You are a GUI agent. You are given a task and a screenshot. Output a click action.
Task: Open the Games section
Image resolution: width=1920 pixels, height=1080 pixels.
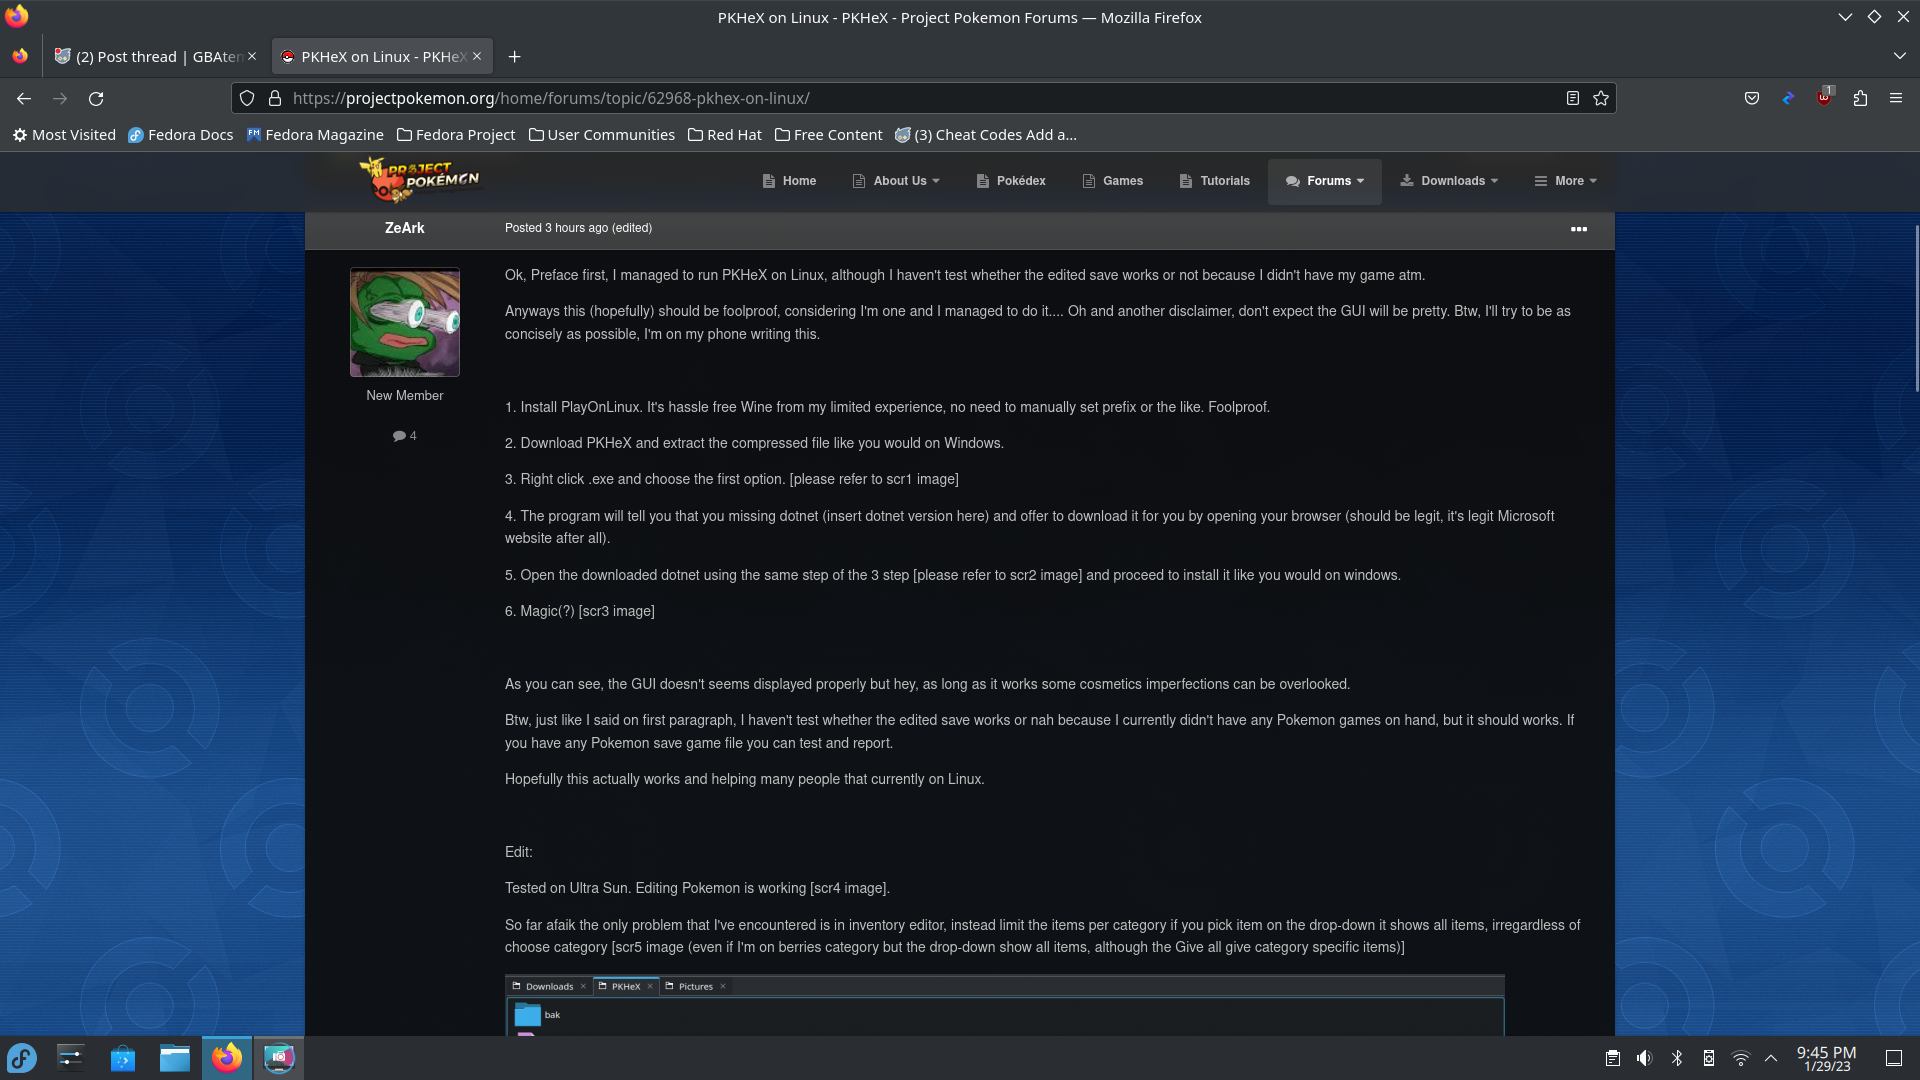coord(1113,181)
